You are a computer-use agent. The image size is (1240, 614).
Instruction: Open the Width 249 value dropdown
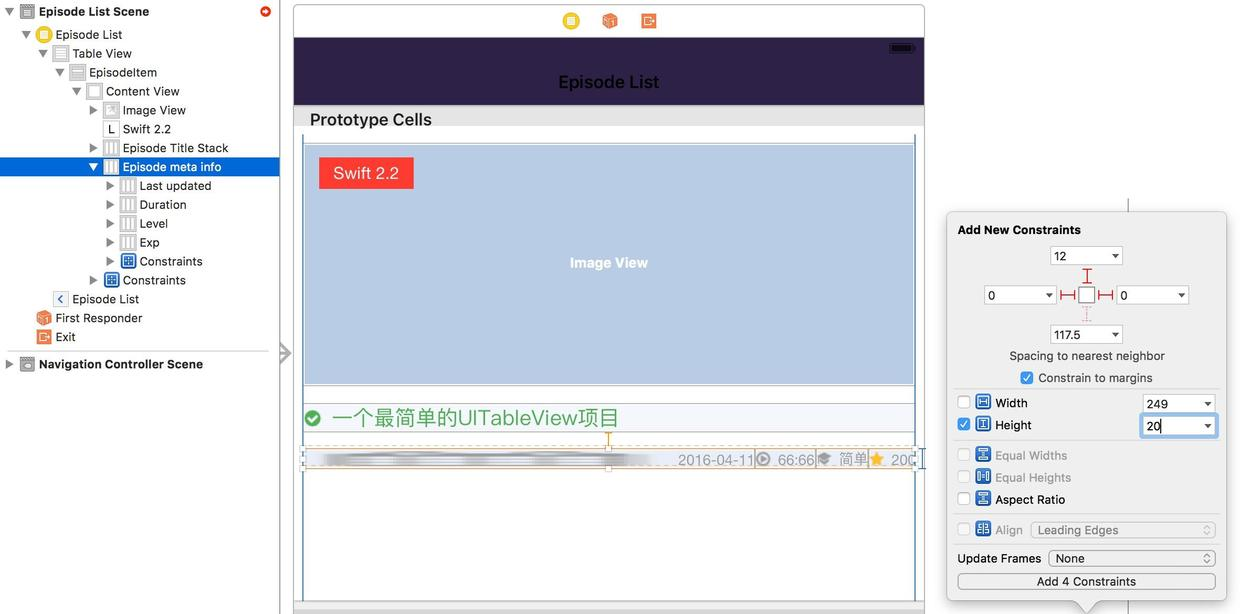point(1208,404)
